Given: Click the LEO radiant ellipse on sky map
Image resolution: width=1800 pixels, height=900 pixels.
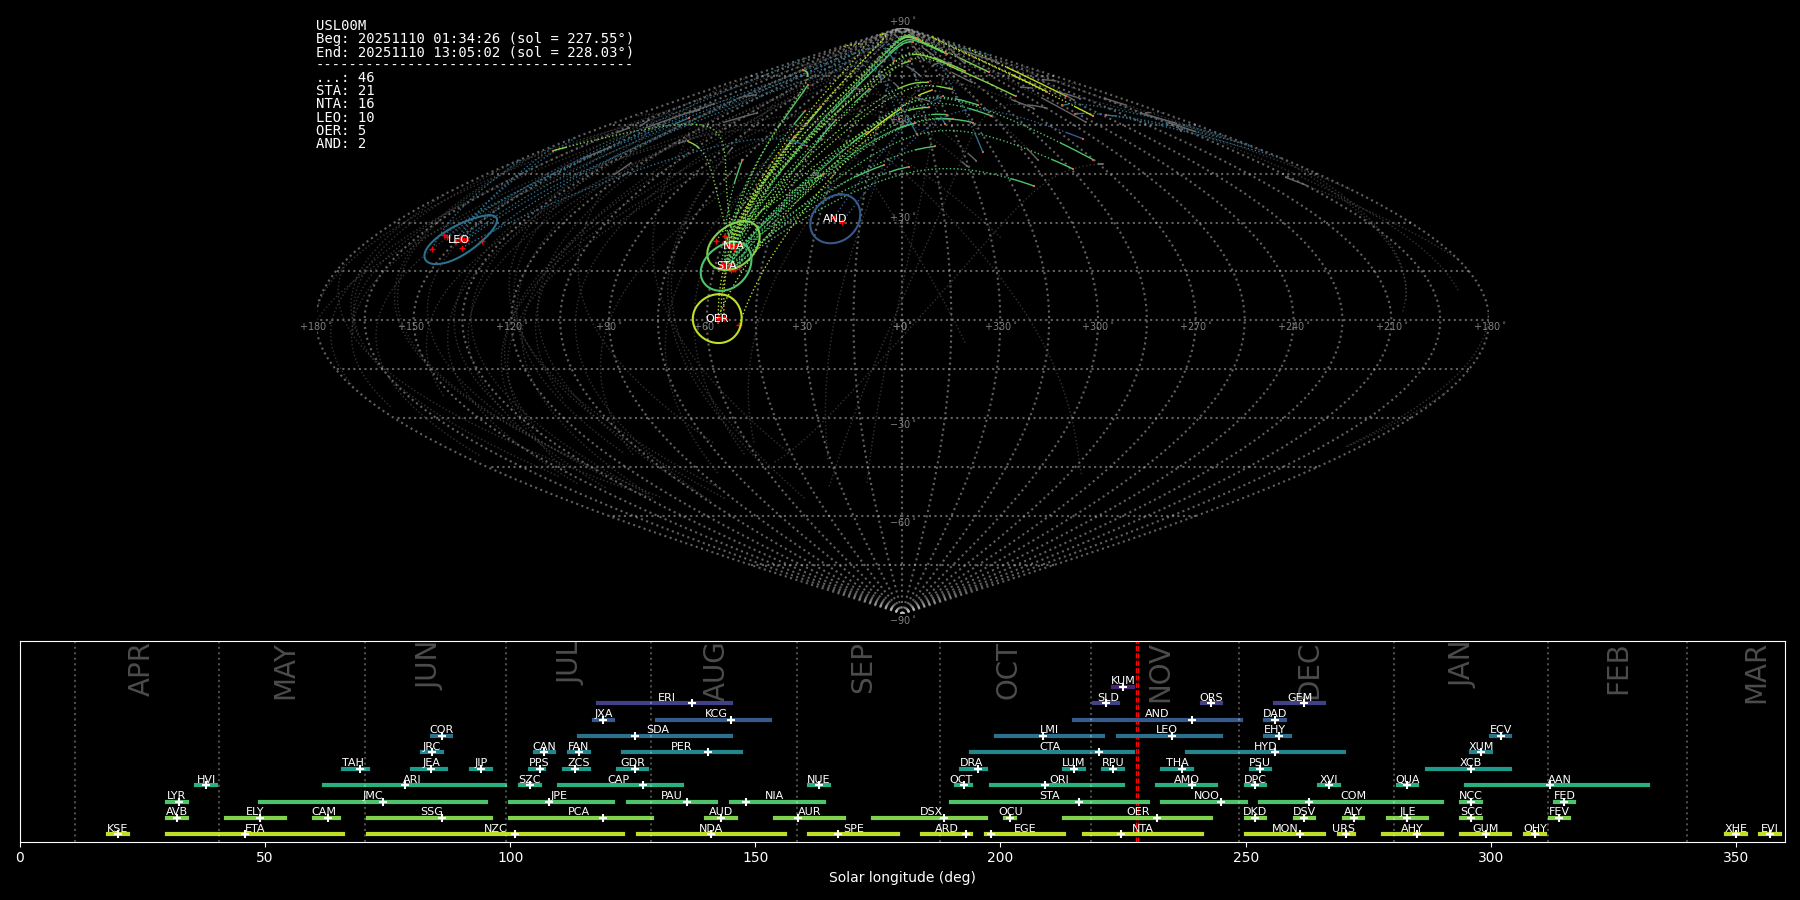Looking at the screenshot, I should (x=461, y=240).
